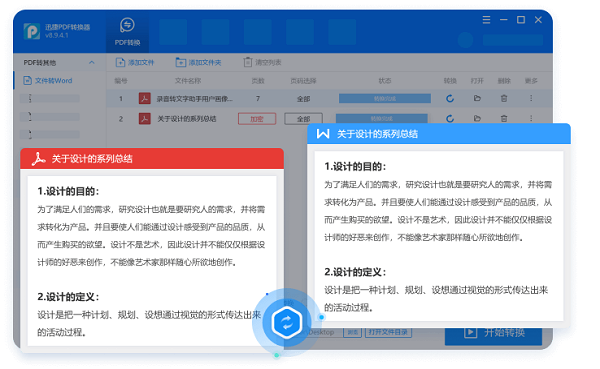Click the PDF icon in red preview header
This screenshot has height=369, width=600.
pos(38,158)
